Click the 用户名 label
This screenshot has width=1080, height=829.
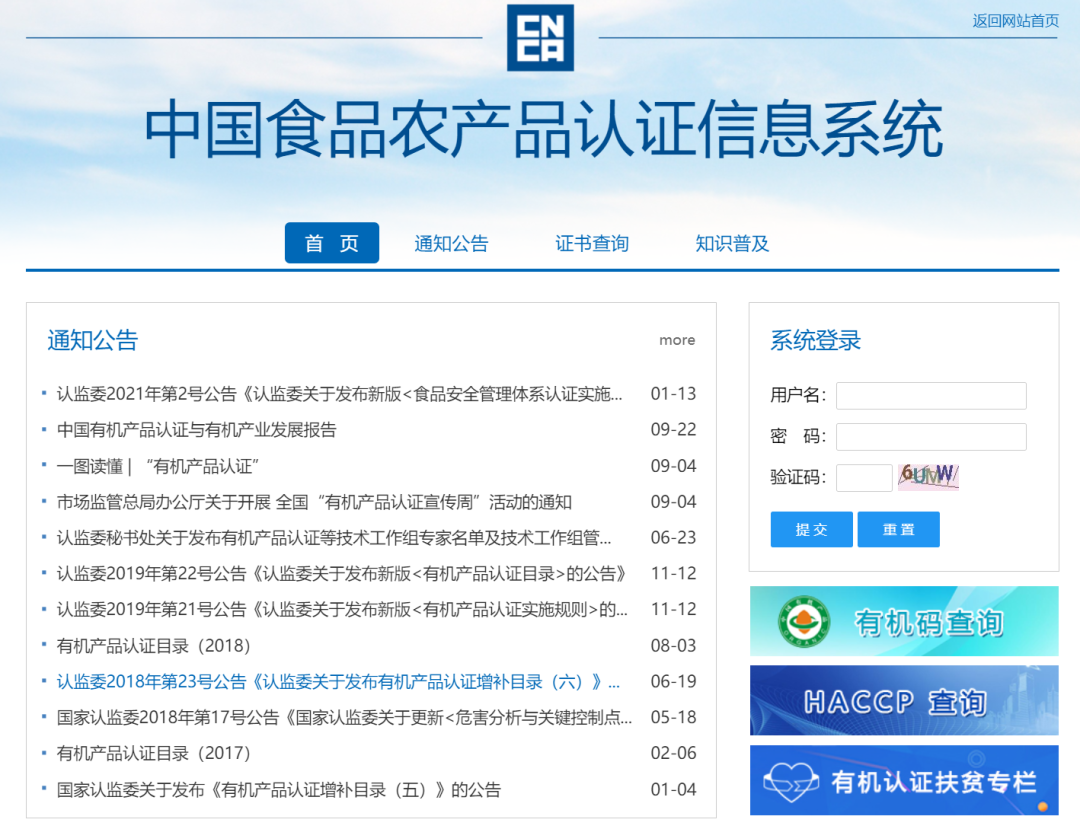(x=798, y=395)
